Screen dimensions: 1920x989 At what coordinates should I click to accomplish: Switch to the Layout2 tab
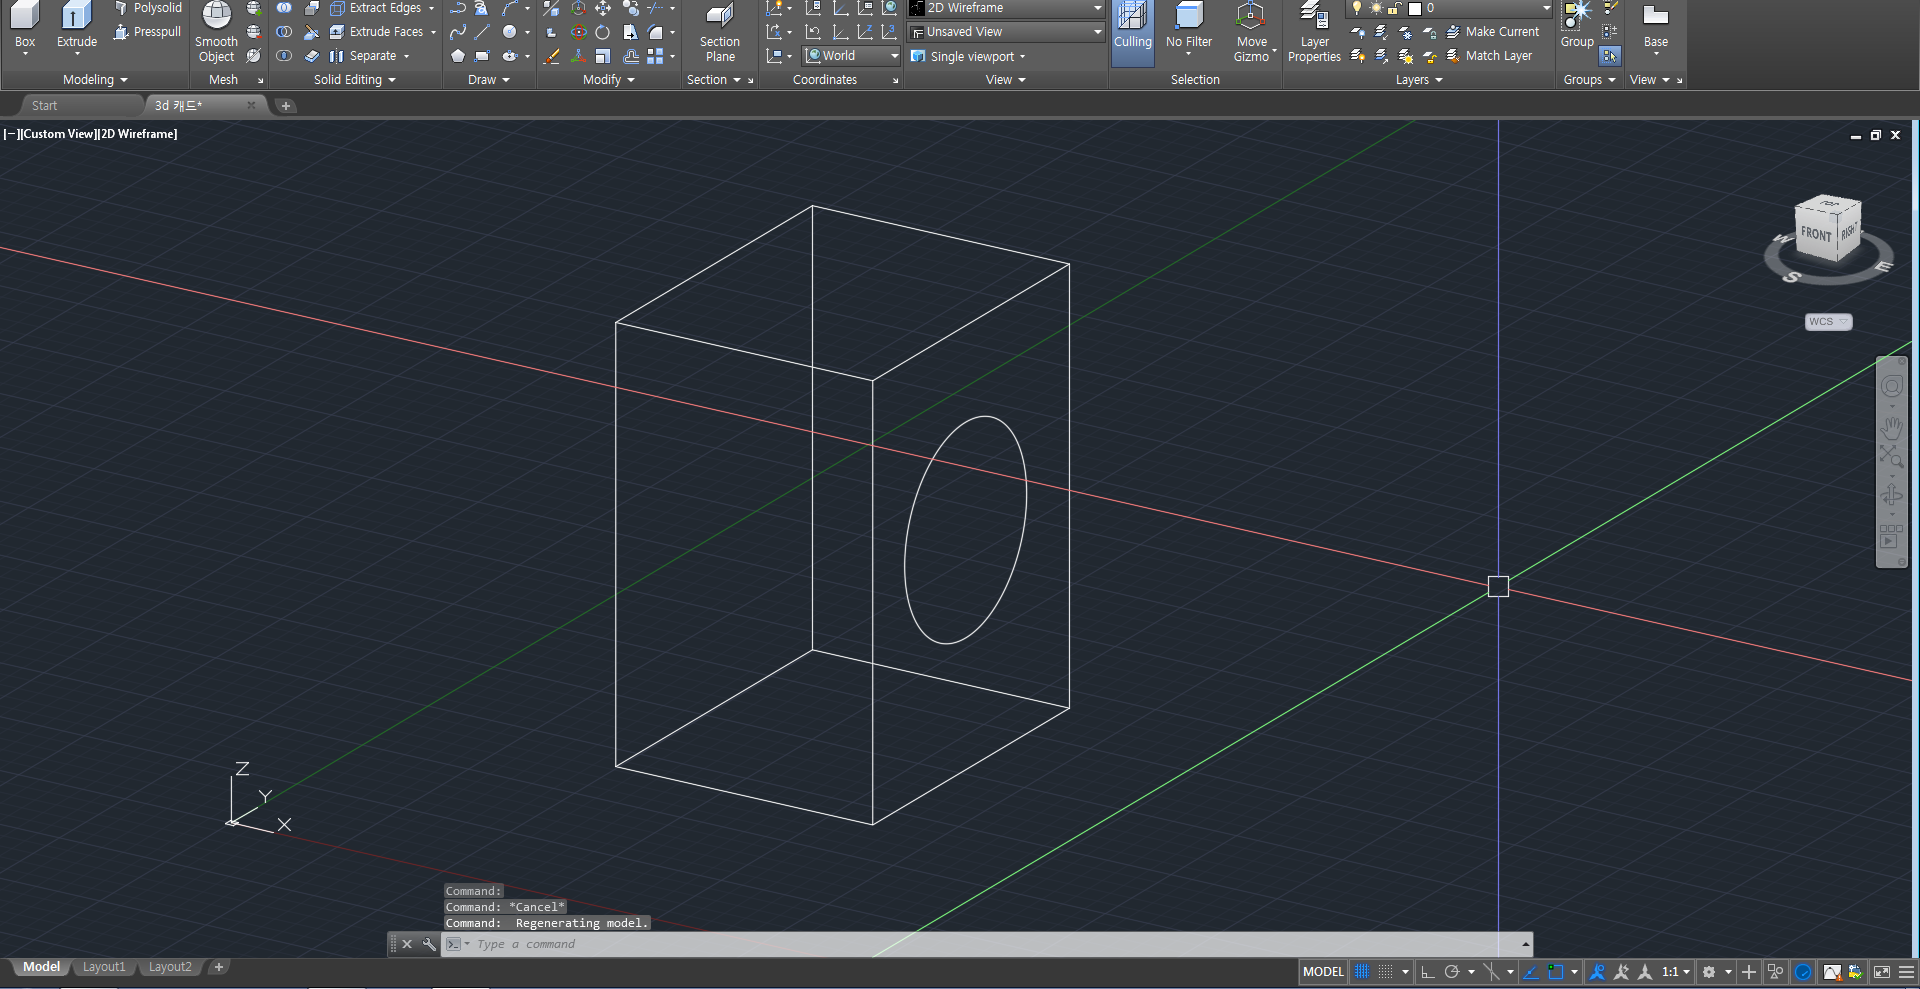pyautogui.click(x=170, y=967)
